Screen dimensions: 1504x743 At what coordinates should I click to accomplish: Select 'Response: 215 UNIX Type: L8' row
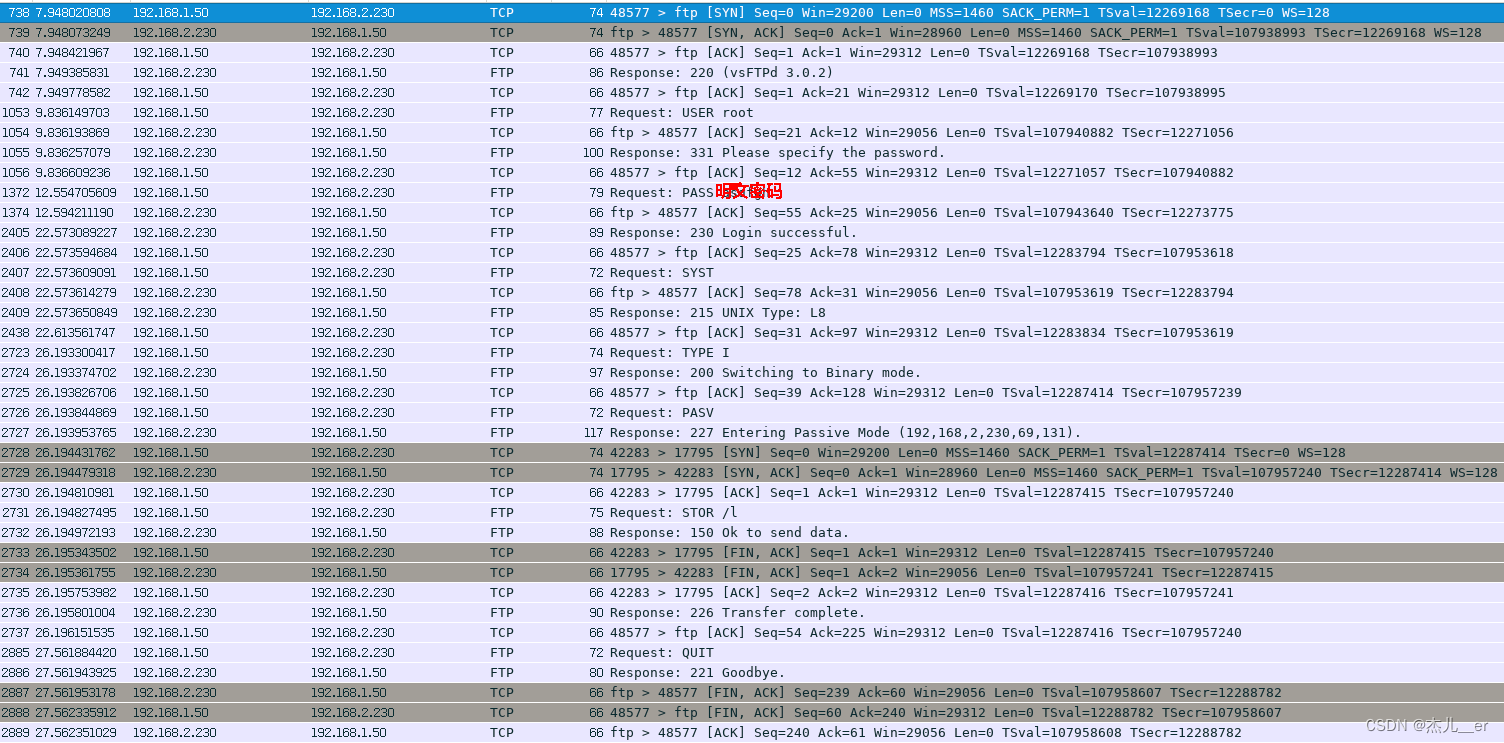tap(752, 313)
